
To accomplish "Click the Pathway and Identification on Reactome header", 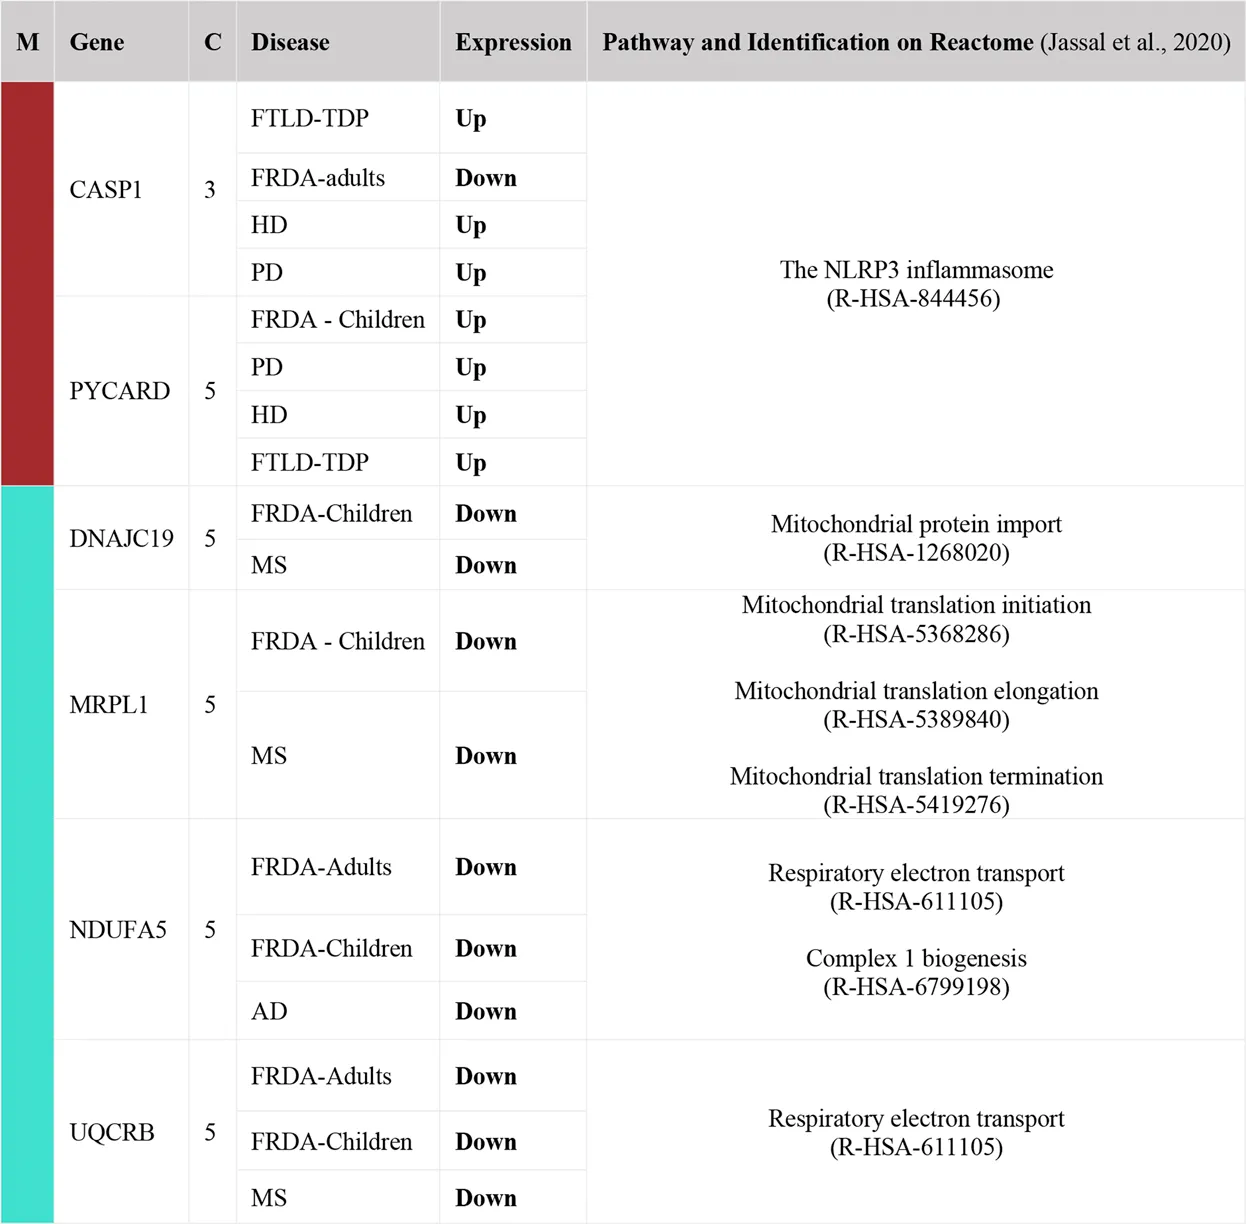I will coord(817,42).
